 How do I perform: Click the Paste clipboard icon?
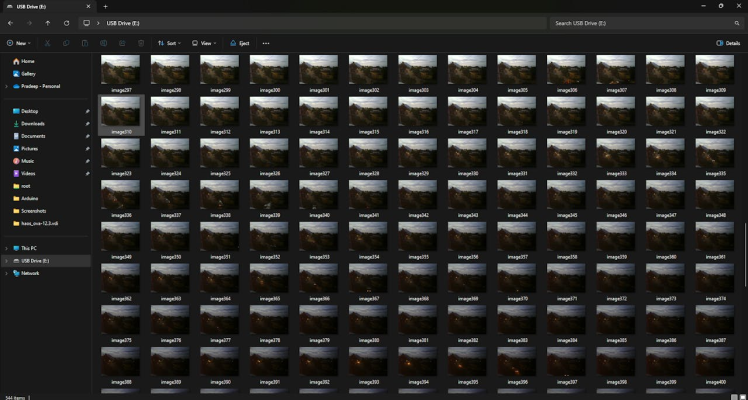coord(85,43)
